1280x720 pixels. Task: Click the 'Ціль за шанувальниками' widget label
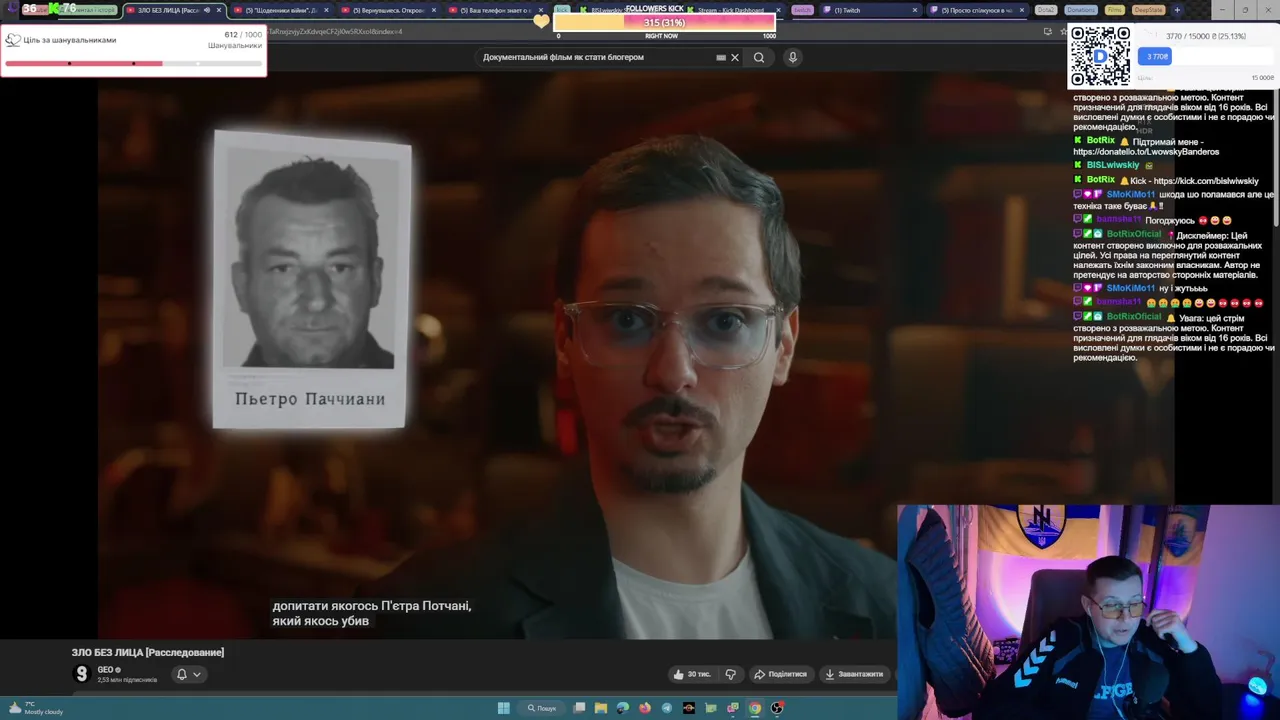(70, 40)
